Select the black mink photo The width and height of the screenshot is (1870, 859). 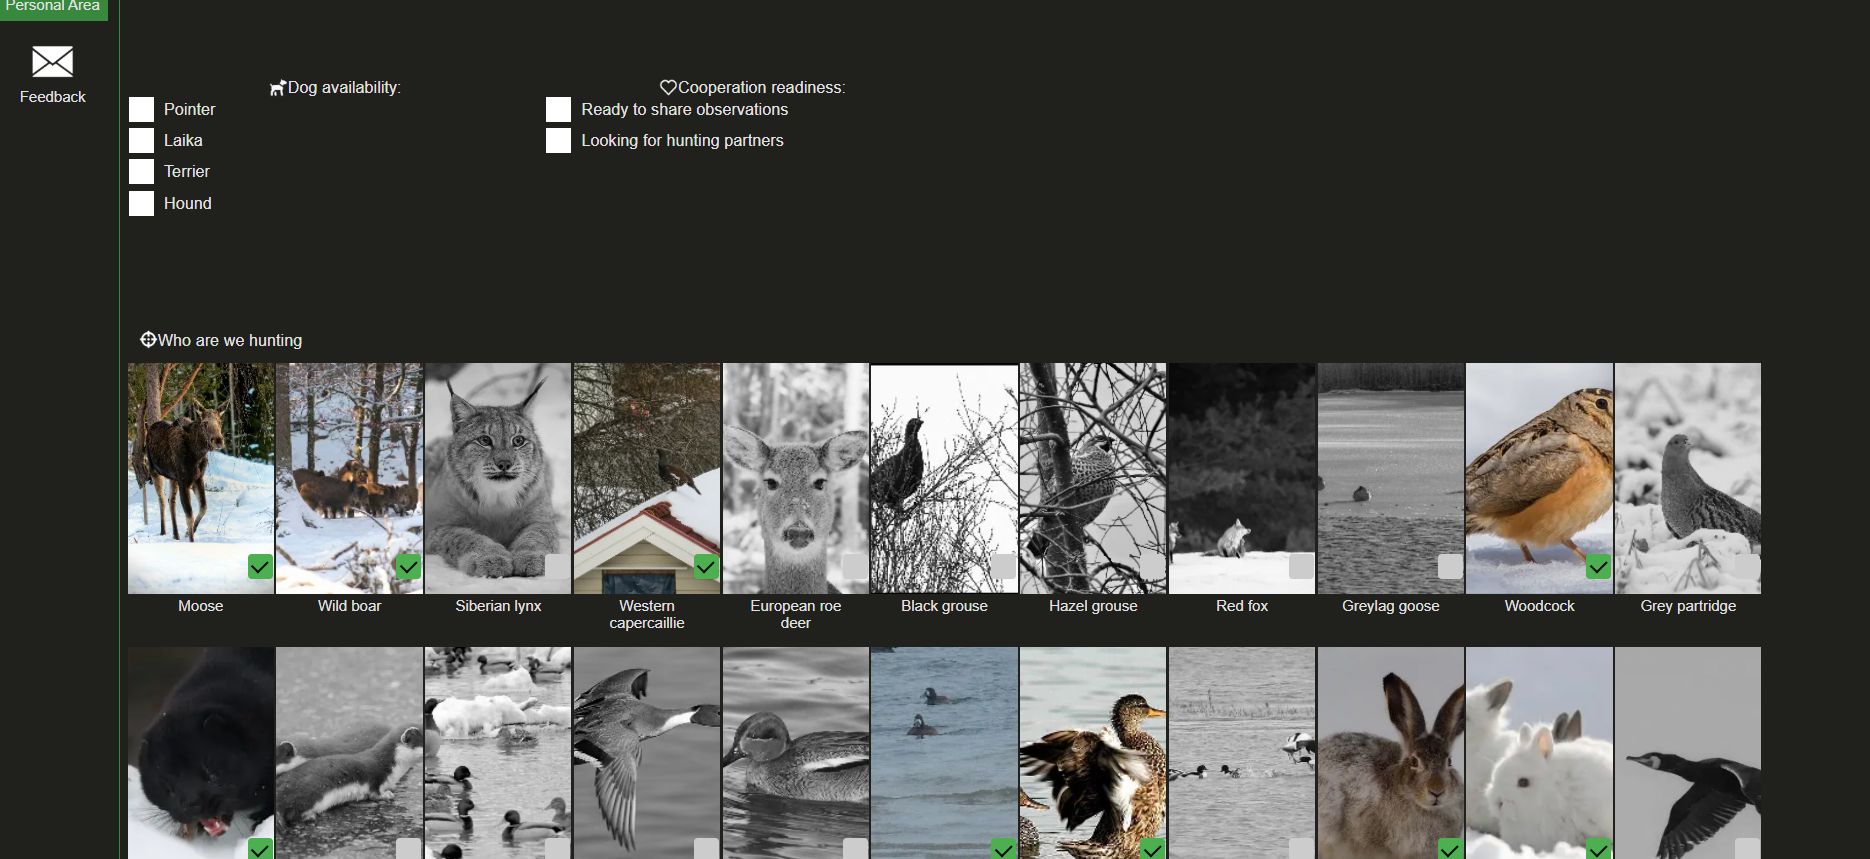coord(201,753)
